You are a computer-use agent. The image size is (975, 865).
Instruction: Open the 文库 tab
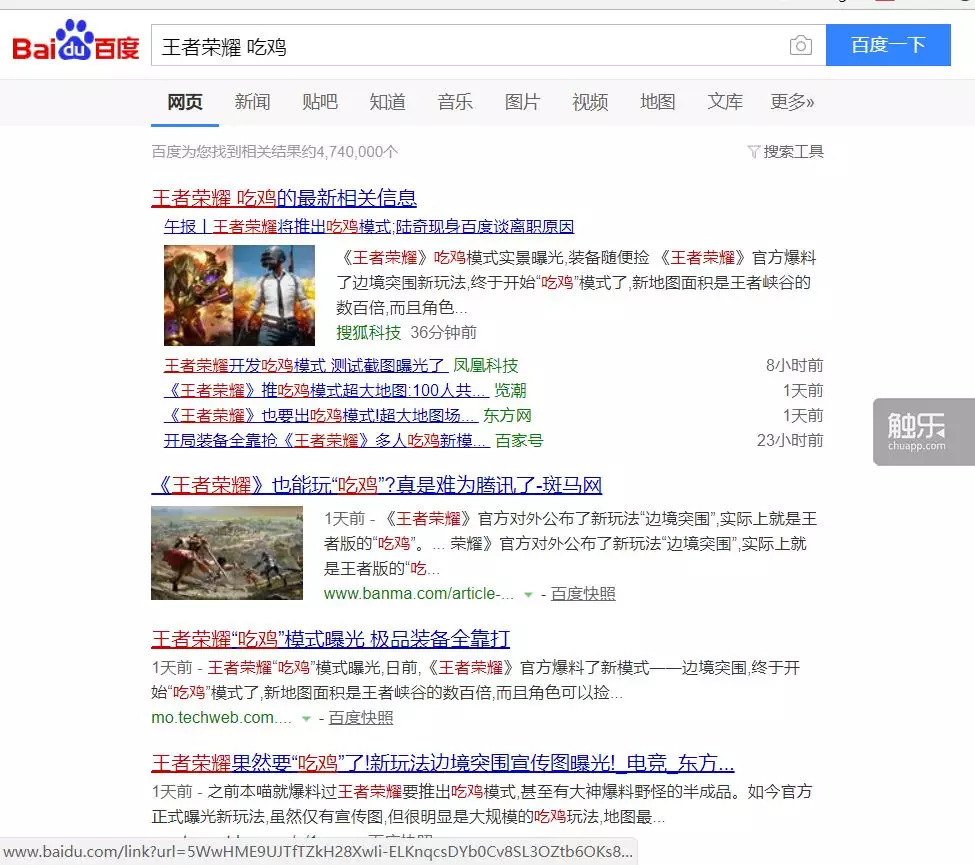pos(724,102)
